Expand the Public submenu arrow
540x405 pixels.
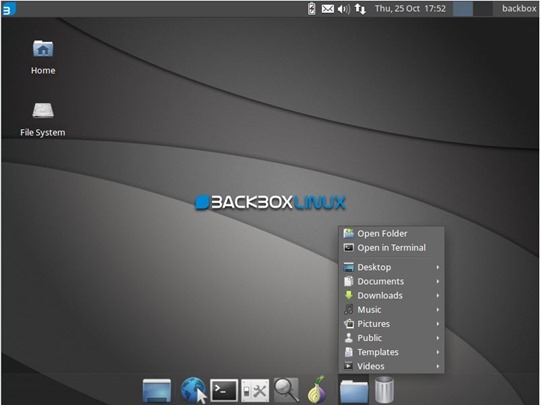(x=438, y=338)
